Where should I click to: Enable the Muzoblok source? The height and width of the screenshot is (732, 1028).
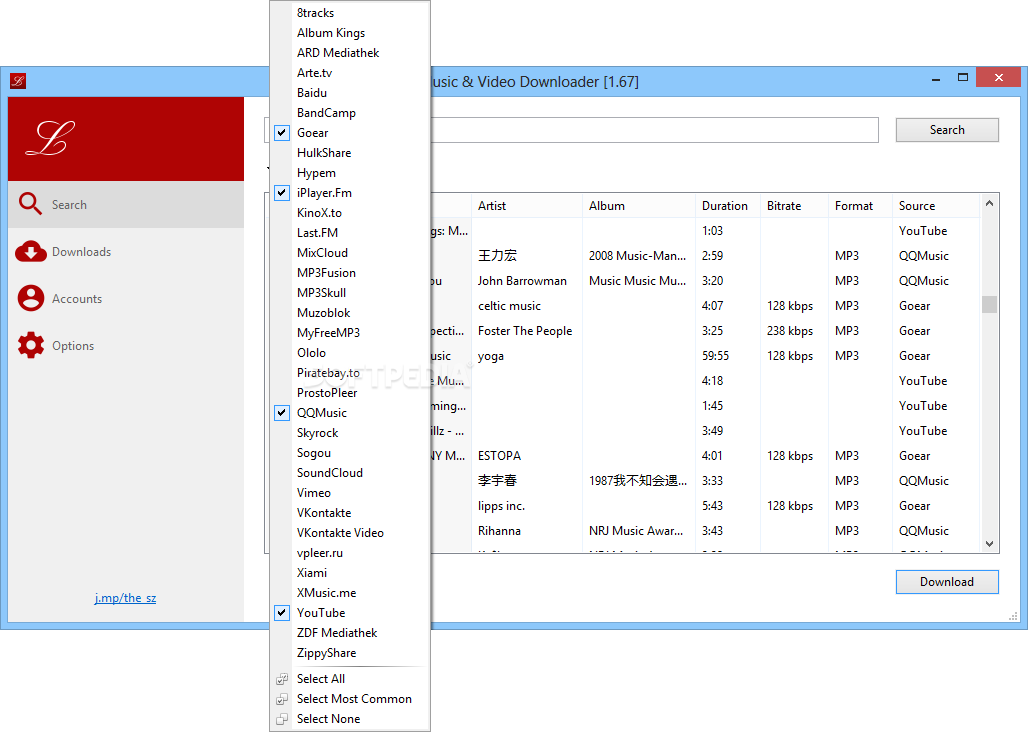tap(350, 313)
